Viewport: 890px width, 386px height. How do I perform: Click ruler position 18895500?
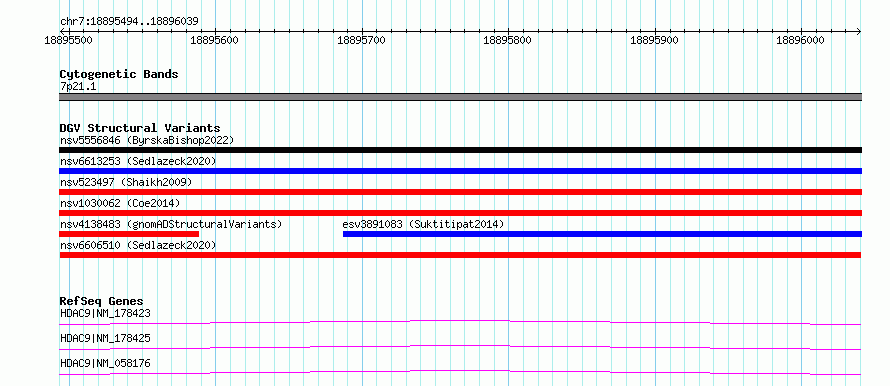pyautogui.click(x=70, y=40)
